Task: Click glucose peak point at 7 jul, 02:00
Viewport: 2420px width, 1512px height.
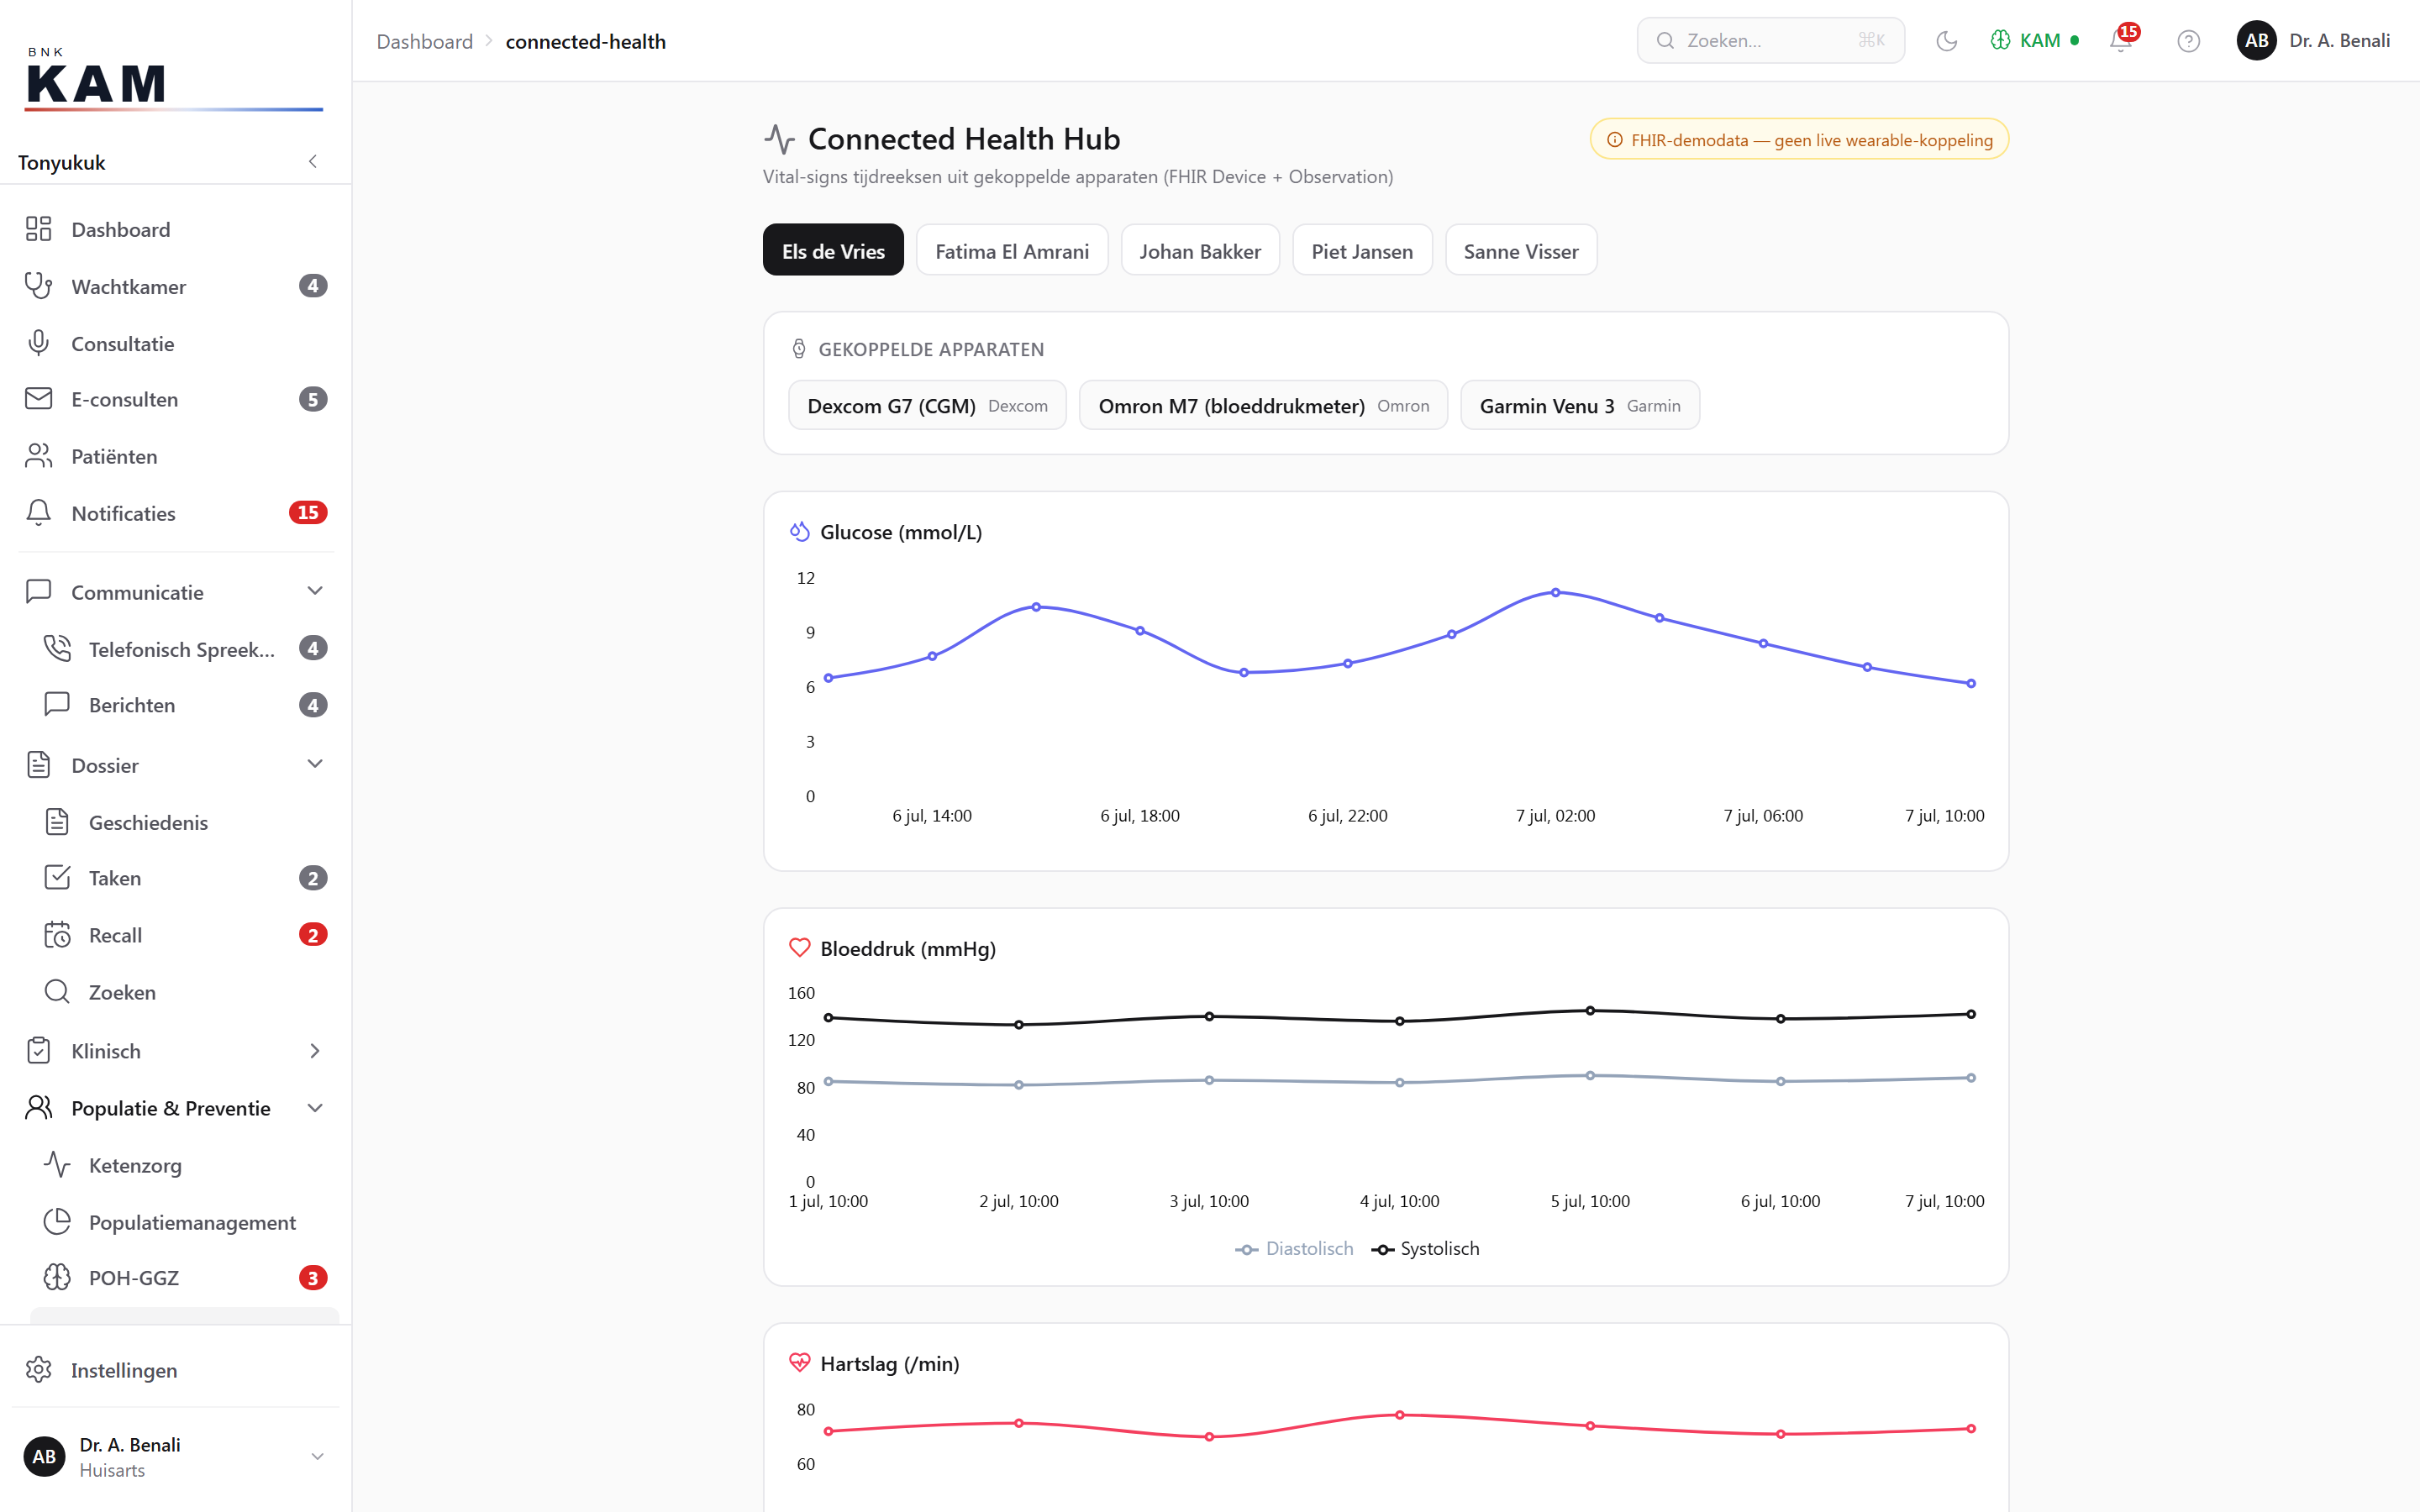Action: [x=1555, y=592]
